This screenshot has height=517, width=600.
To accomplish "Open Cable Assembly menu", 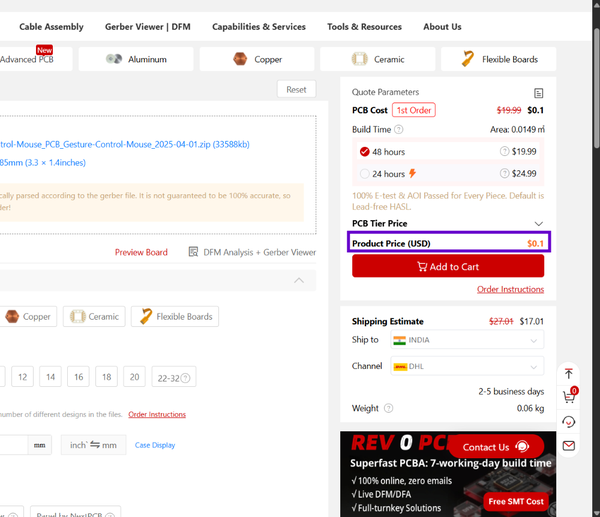I will click(x=51, y=27).
